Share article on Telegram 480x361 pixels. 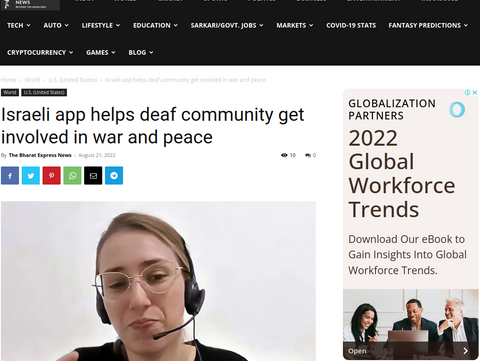pos(114,176)
